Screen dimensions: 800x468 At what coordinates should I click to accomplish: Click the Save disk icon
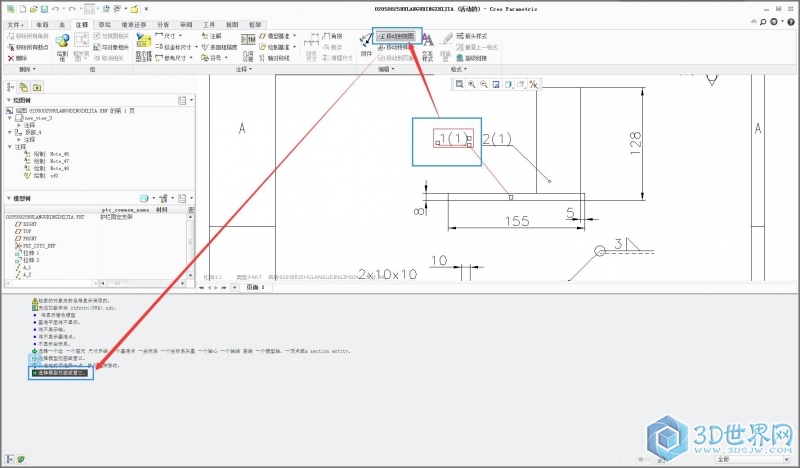[x=44, y=9]
